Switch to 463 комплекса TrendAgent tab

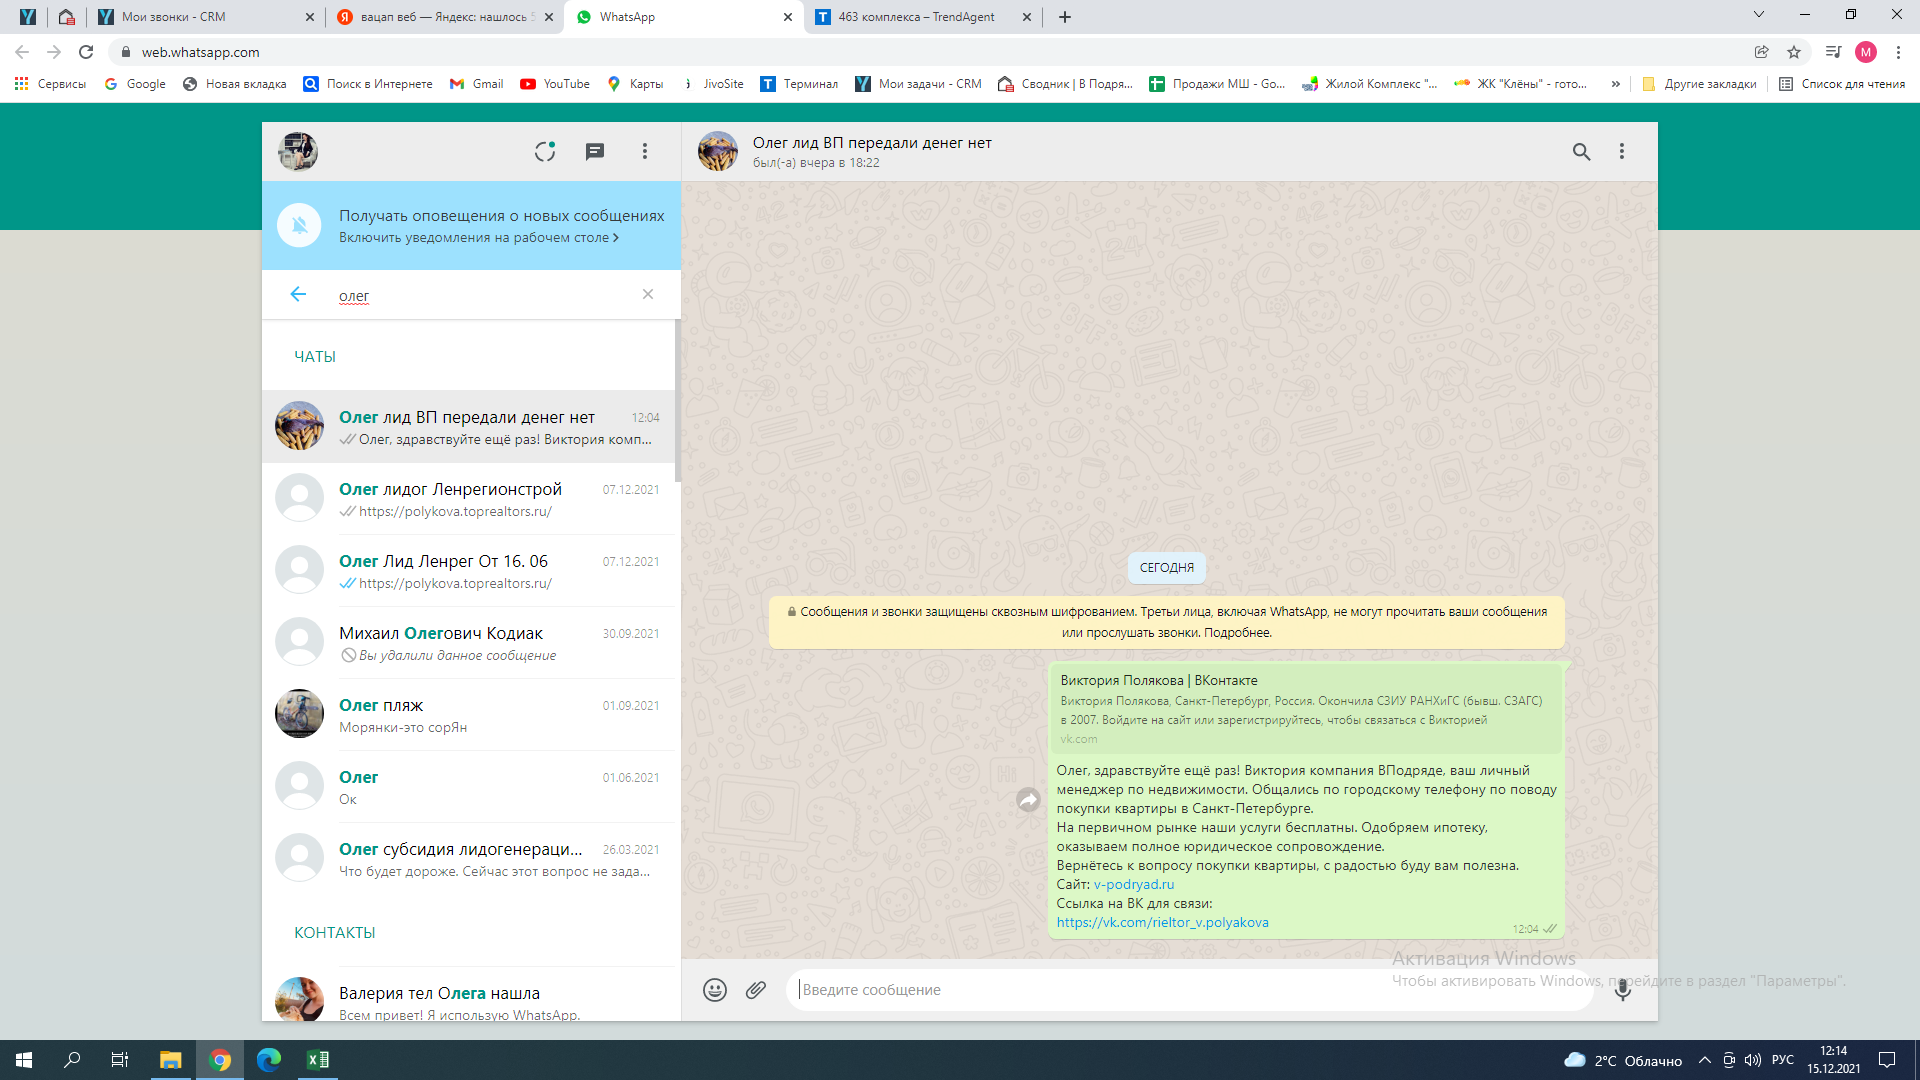[x=916, y=17]
